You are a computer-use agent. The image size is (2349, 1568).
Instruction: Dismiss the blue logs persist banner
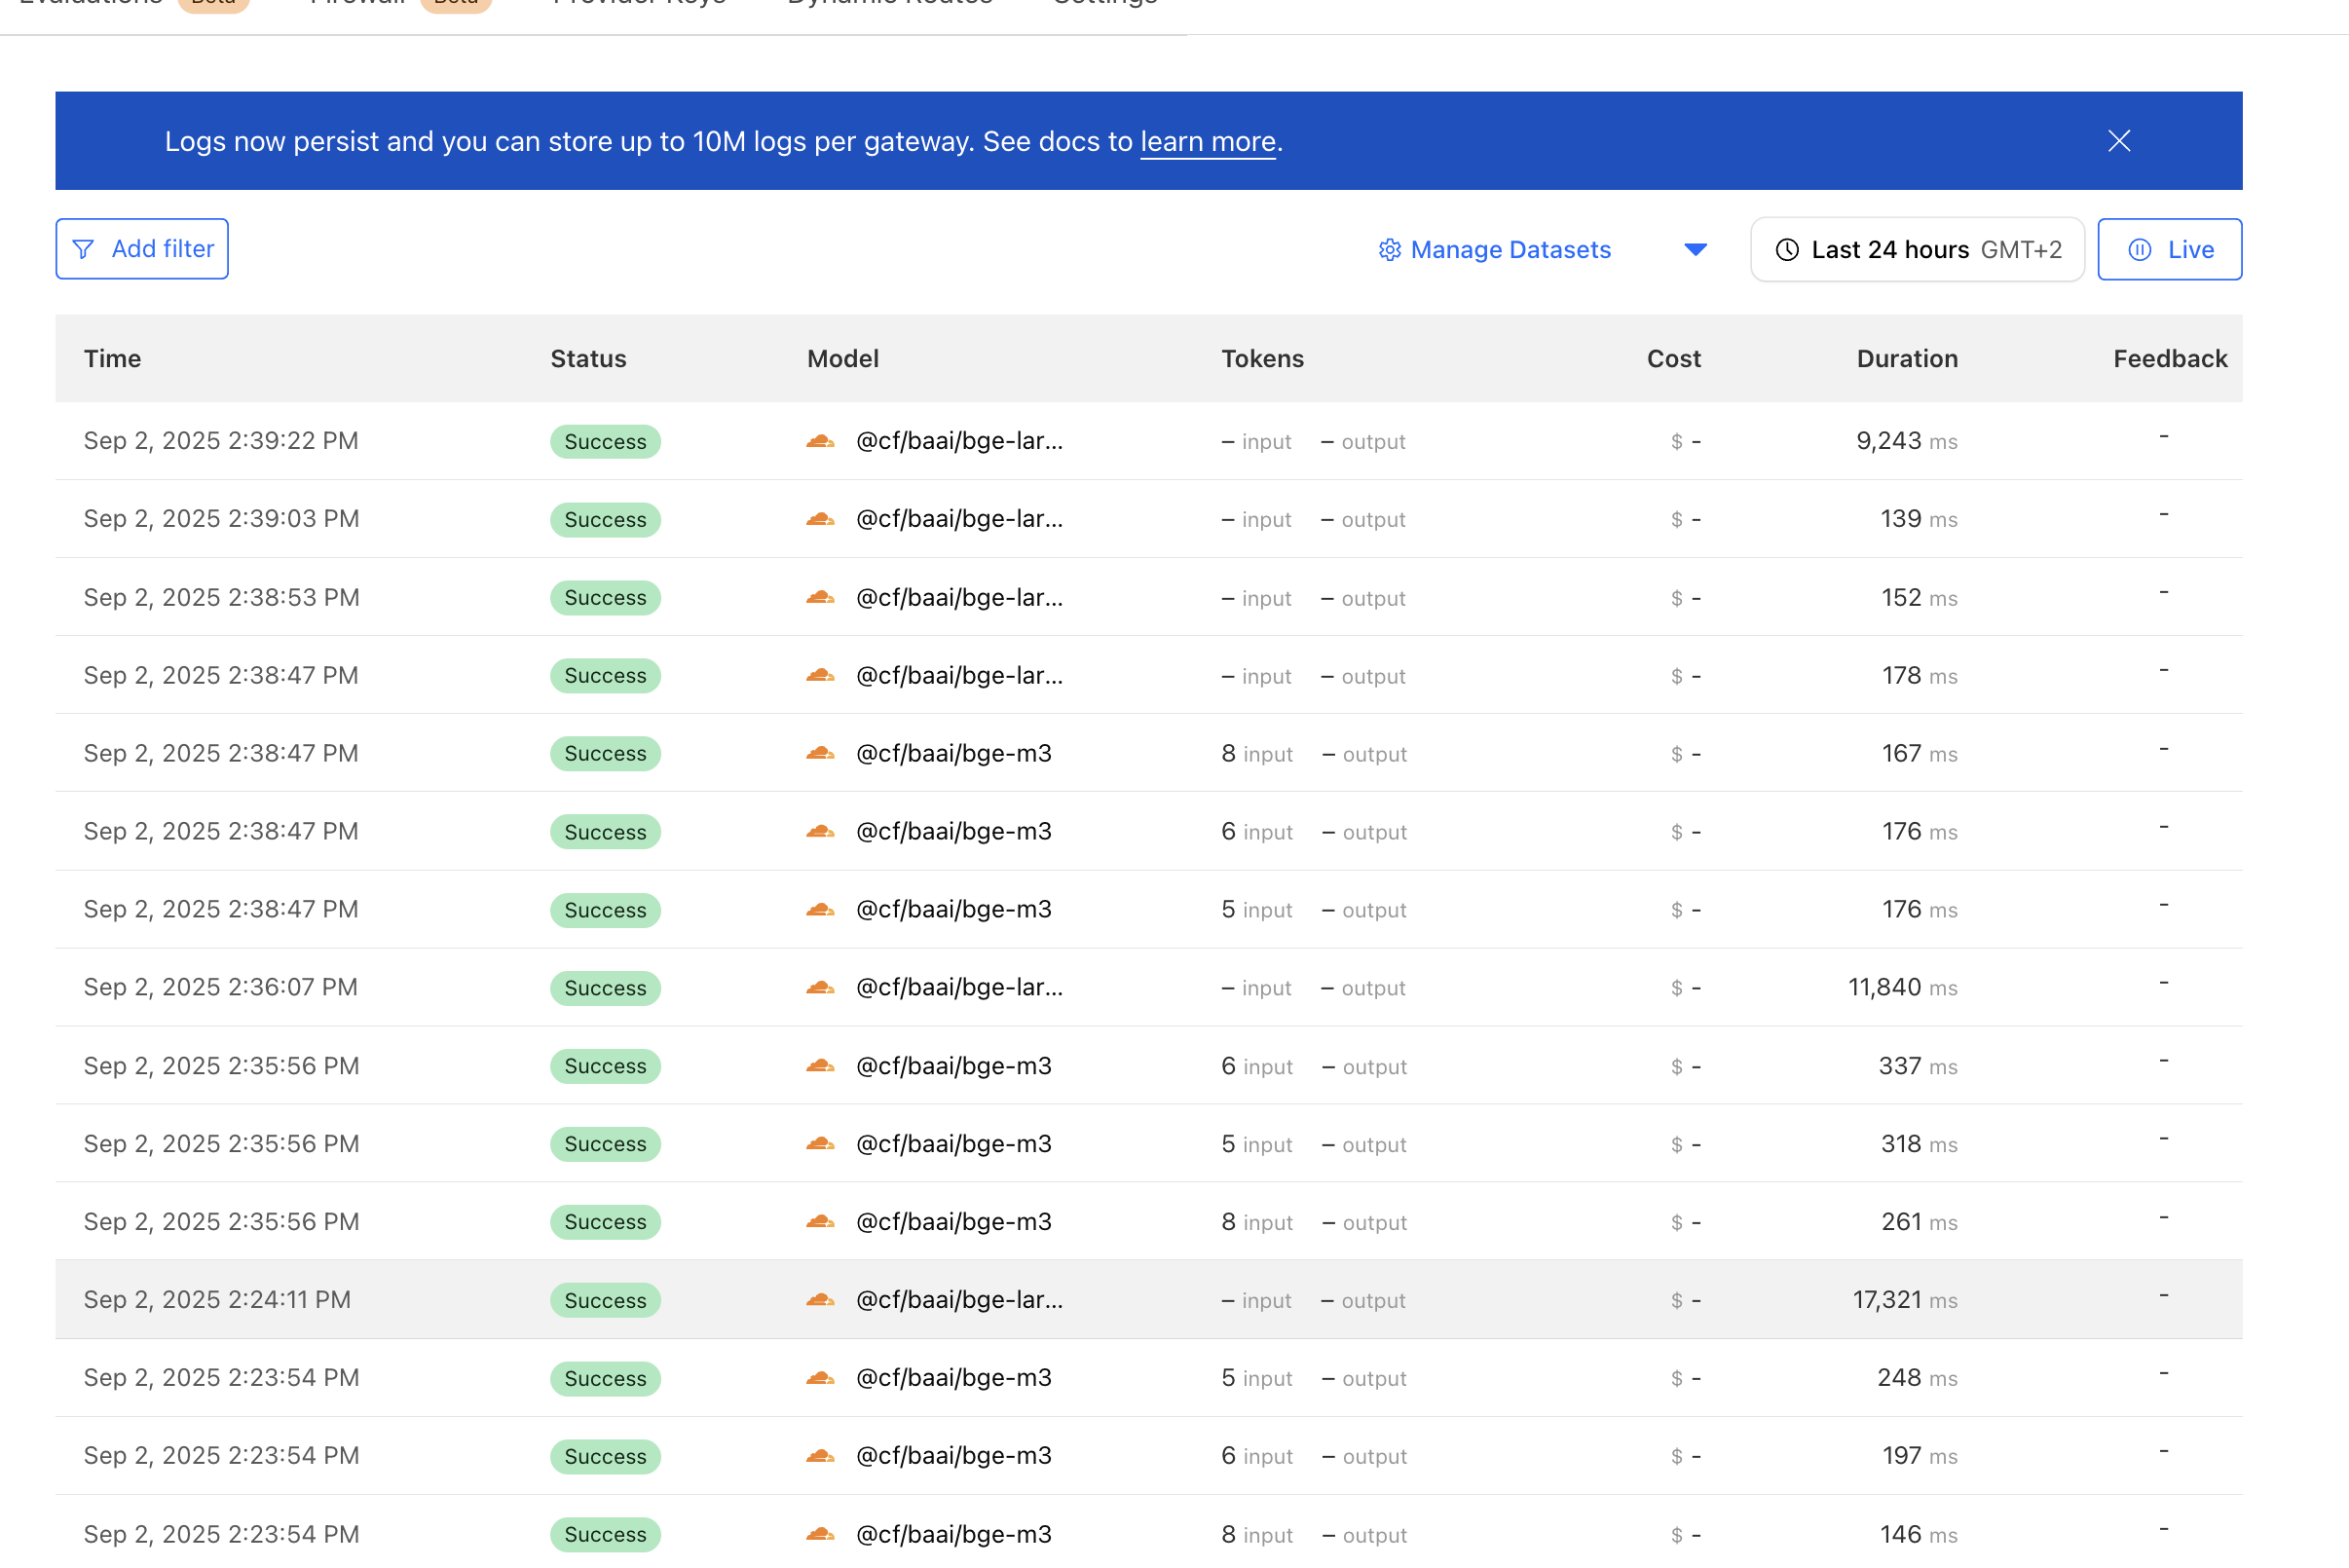[x=2118, y=141]
